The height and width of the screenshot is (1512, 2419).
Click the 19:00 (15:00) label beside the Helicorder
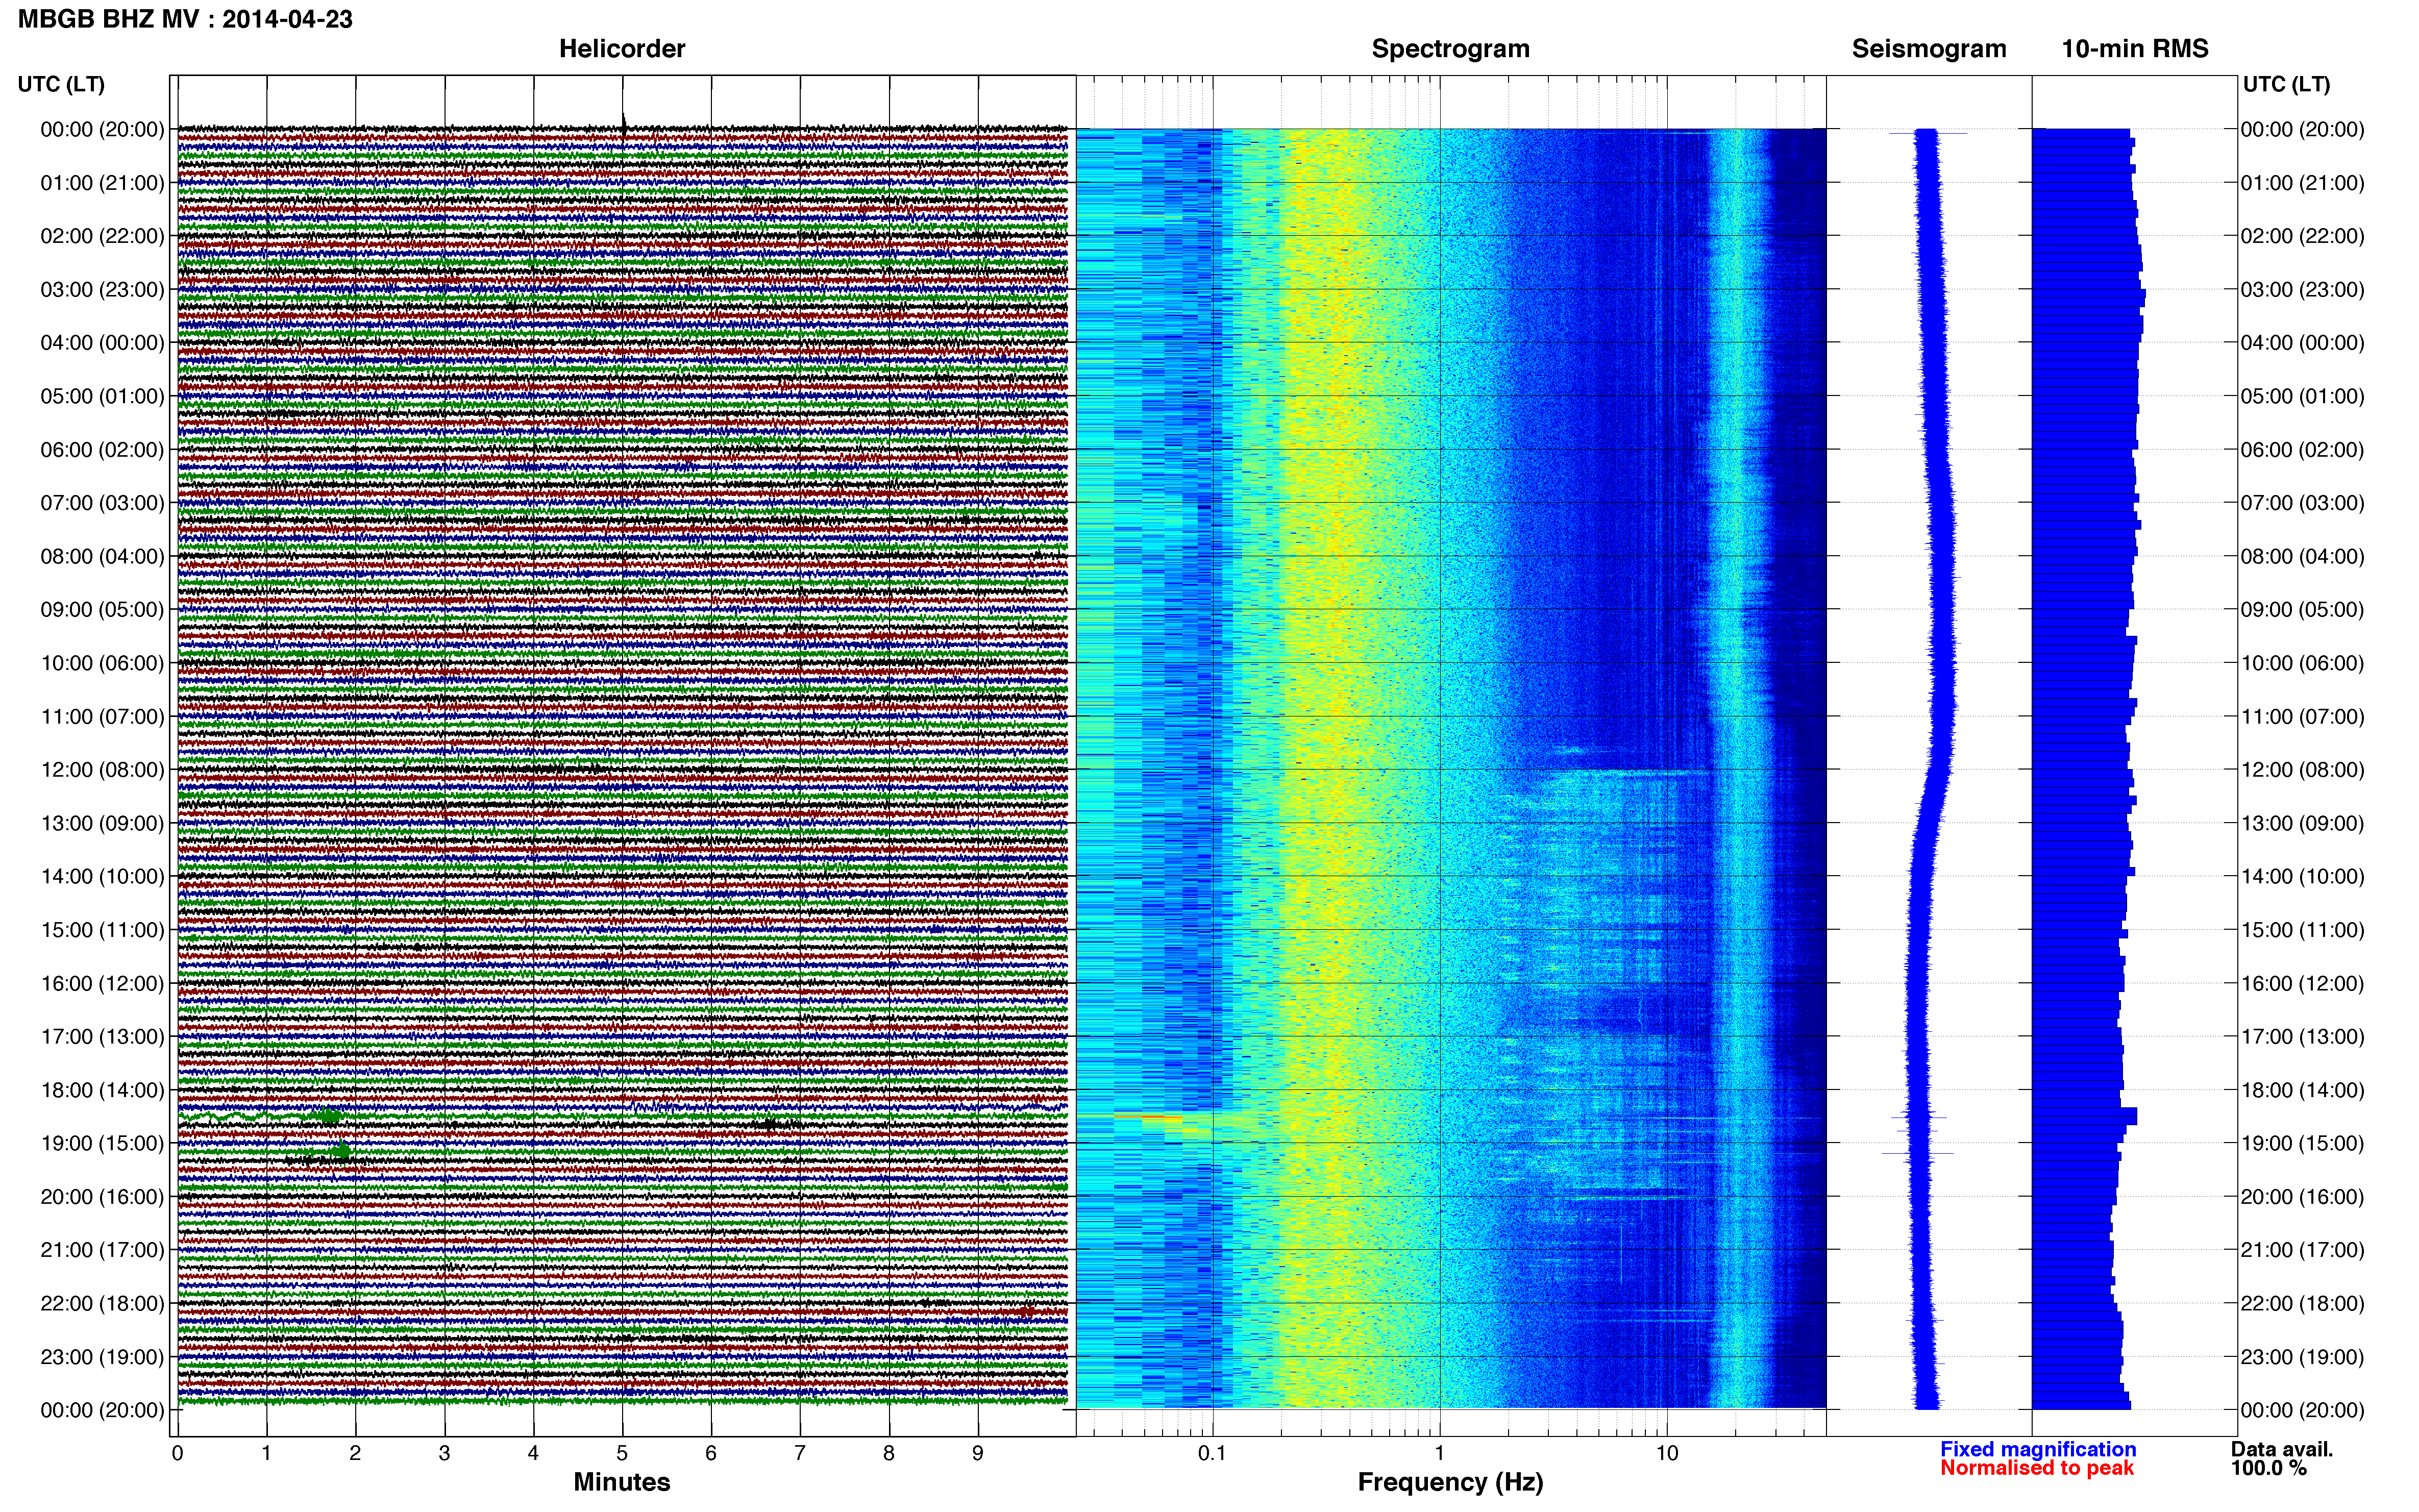click(x=102, y=1144)
